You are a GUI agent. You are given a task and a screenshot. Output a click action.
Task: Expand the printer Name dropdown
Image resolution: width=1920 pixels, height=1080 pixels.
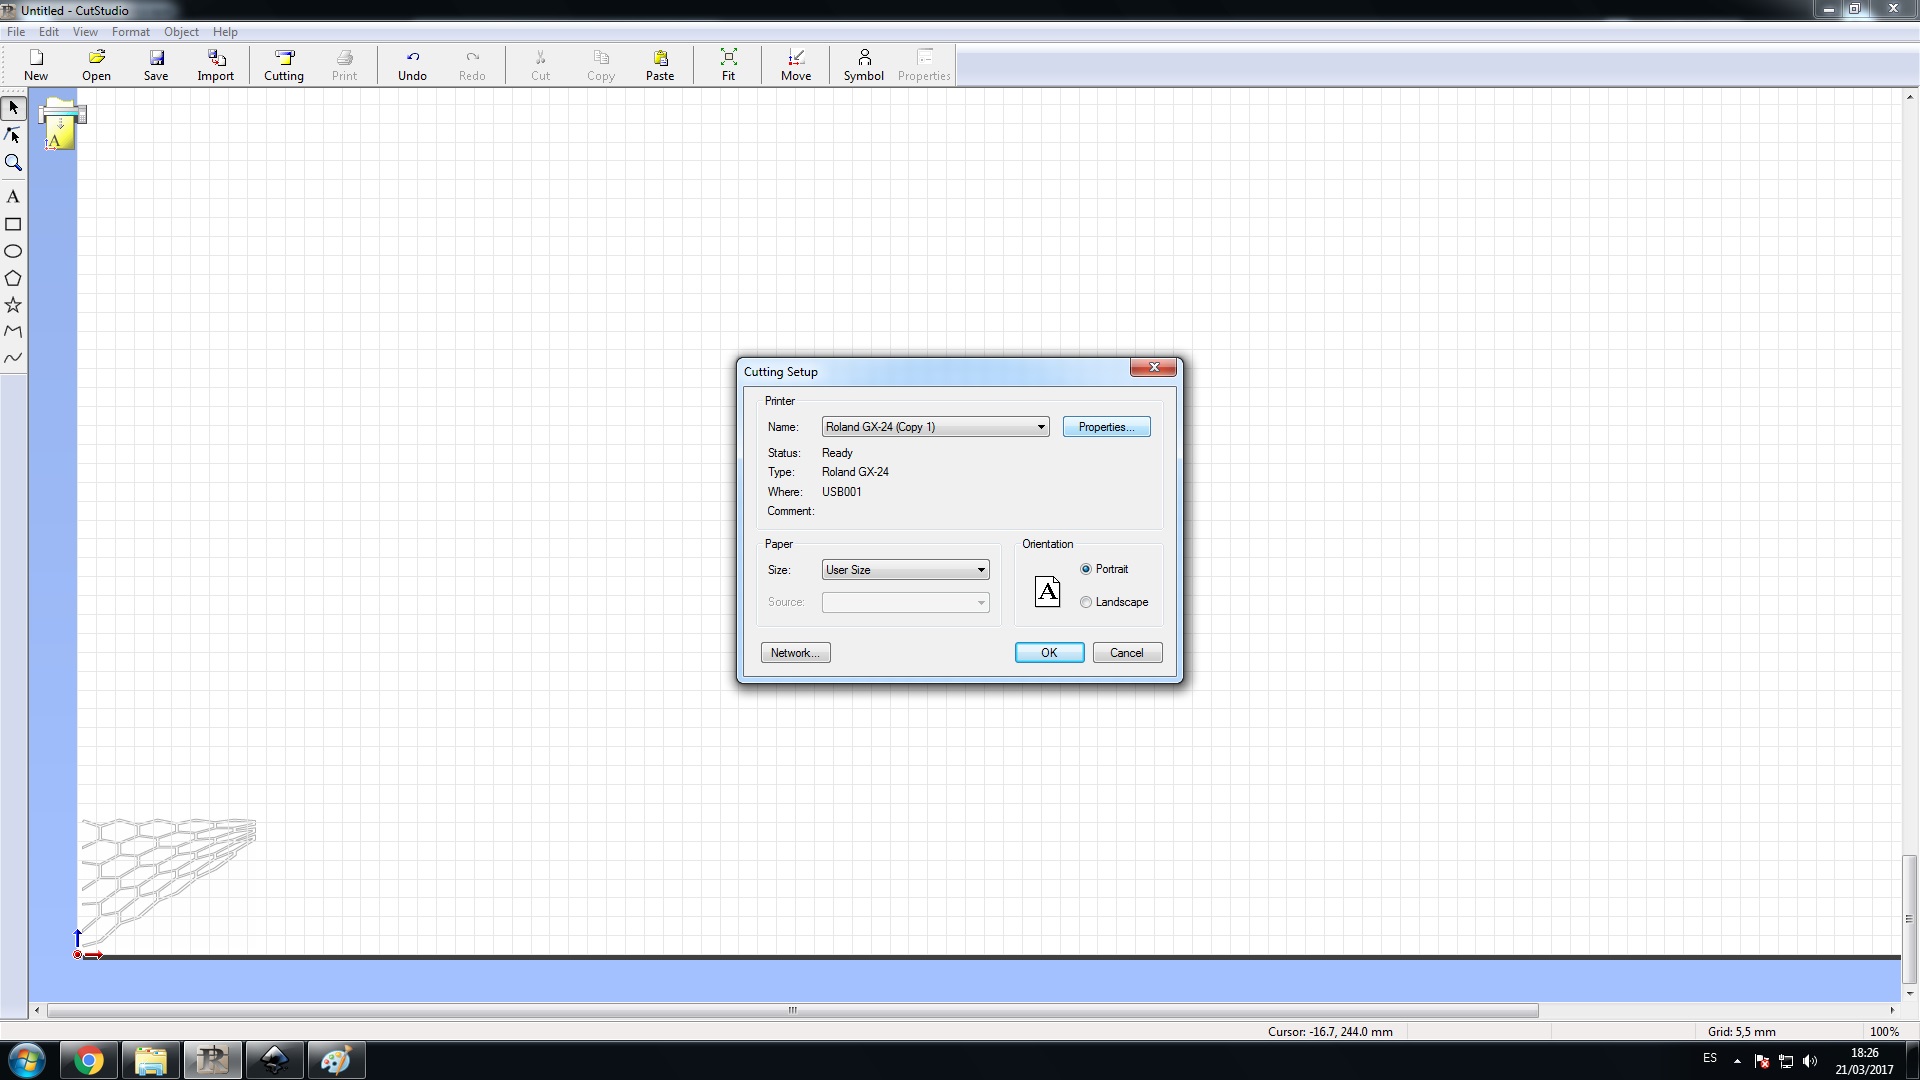coord(1041,427)
